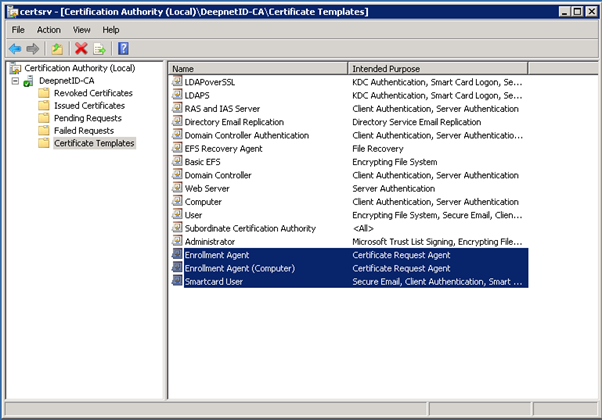Image resolution: width=602 pixels, height=420 pixels.
Task: Sort by Intended Purpose column header
Action: pyautogui.click(x=437, y=68)
